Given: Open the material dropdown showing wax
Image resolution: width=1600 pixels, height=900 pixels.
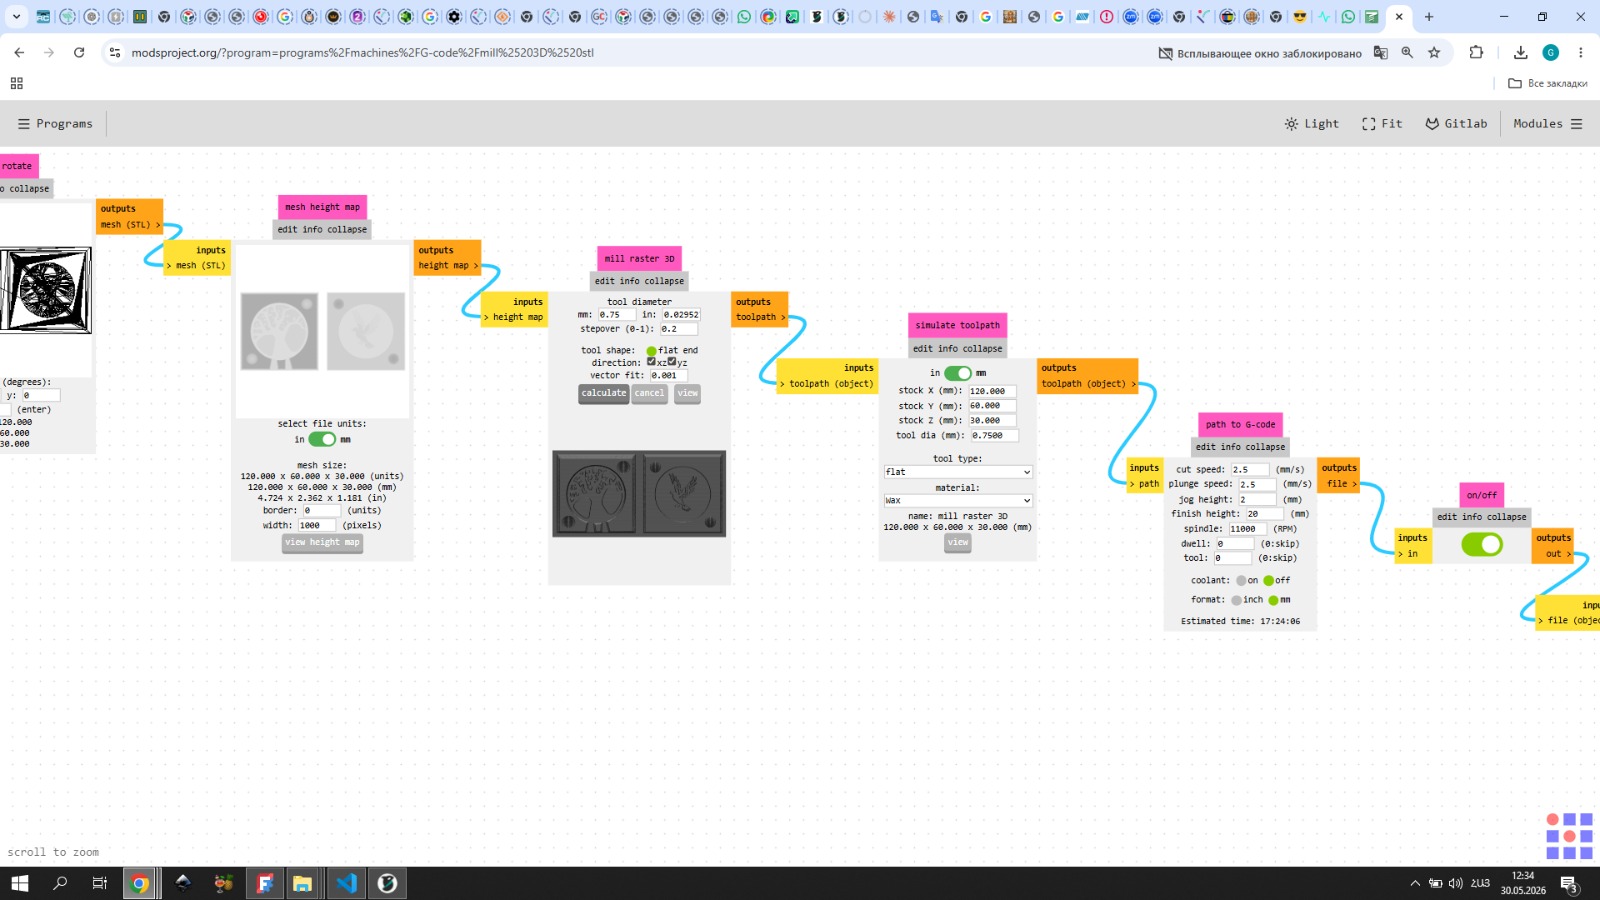Looking at the screenshot, I should [958, 500].
